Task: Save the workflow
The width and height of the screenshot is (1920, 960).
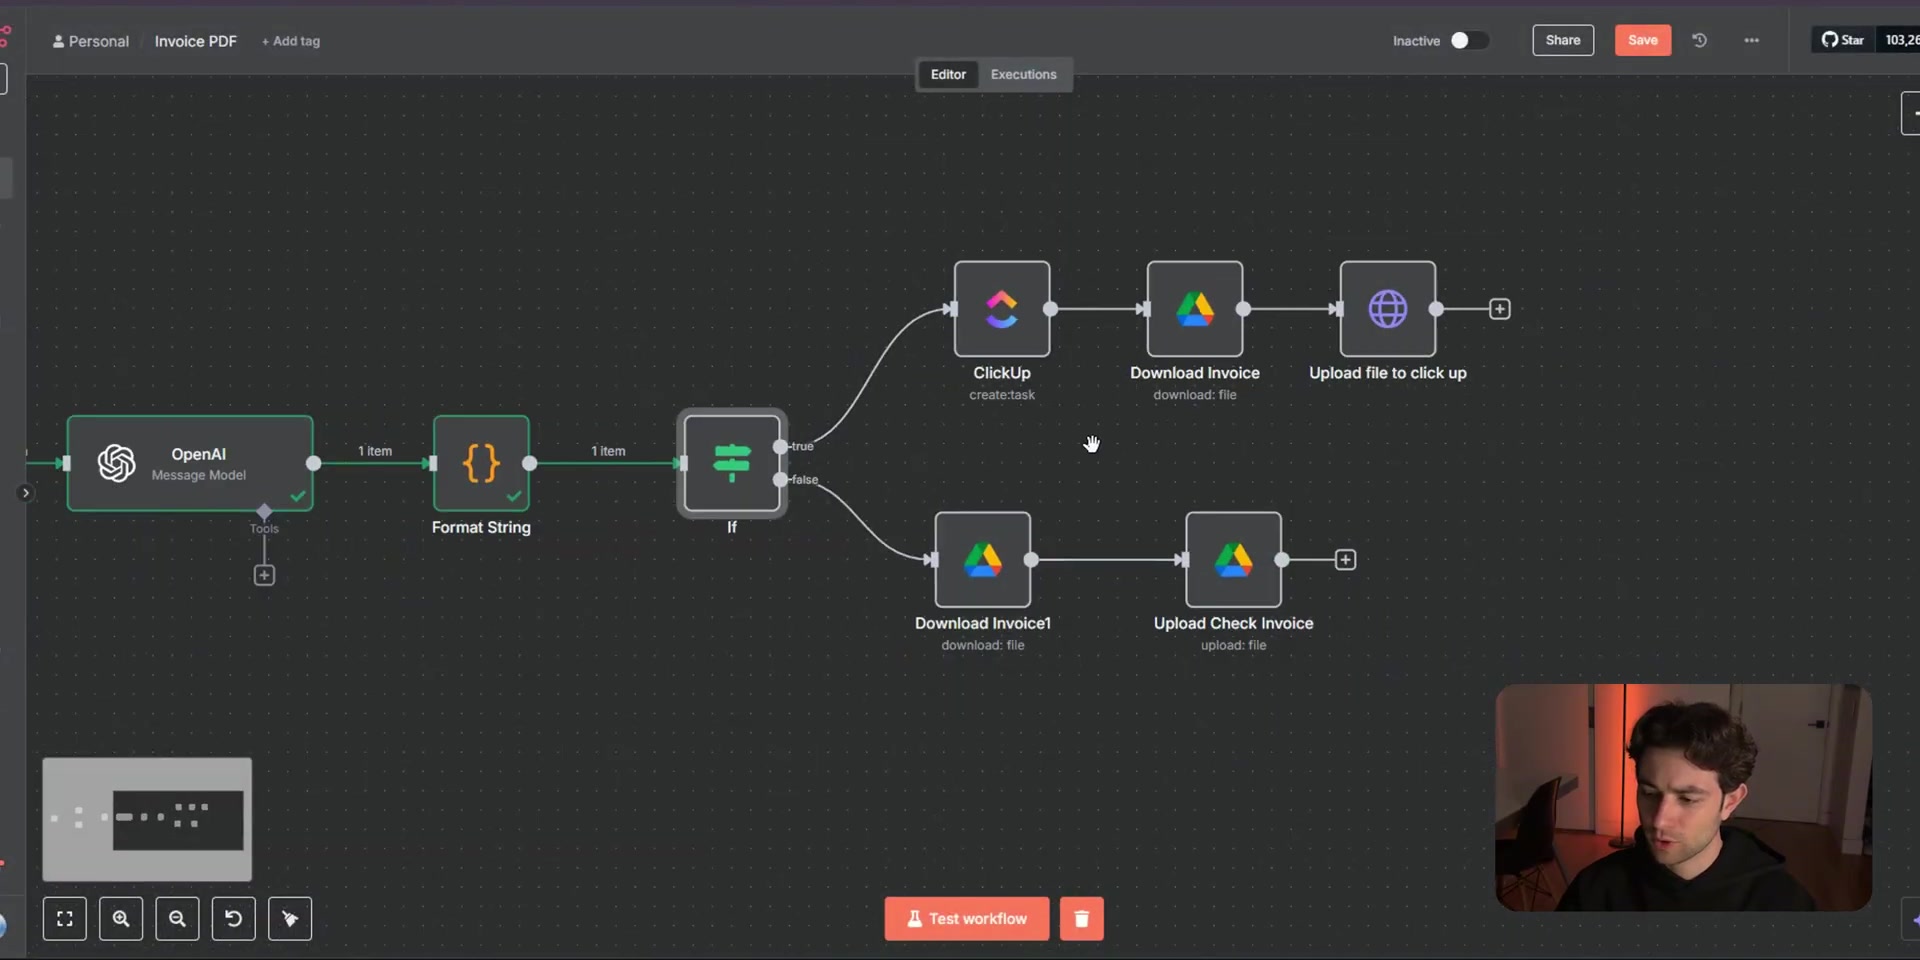Action: pyautogui.click(x=1643, y=40)
